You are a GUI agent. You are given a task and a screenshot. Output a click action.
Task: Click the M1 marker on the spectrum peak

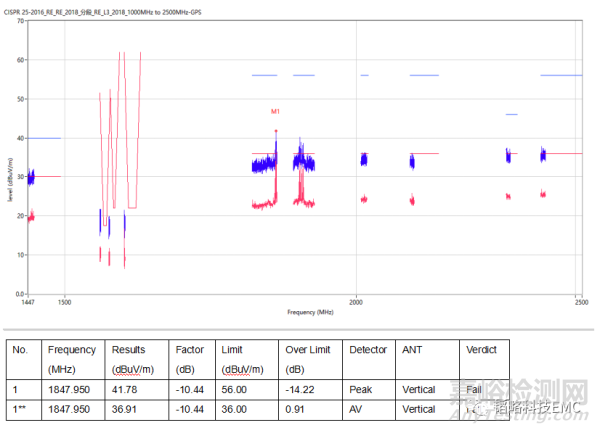(x=275, y=112)
